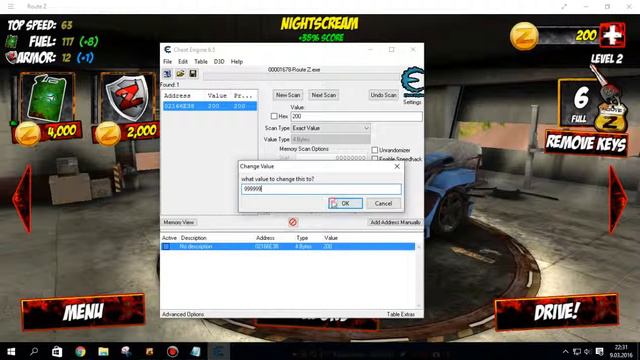Open the D3D menu

[219, 62]
